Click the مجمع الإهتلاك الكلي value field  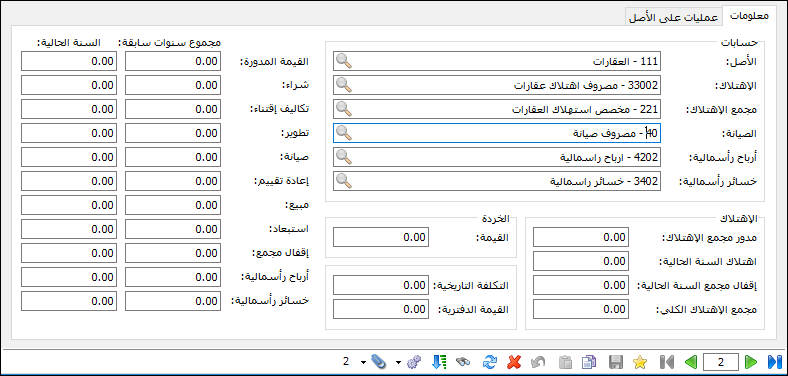pos(580,309)
